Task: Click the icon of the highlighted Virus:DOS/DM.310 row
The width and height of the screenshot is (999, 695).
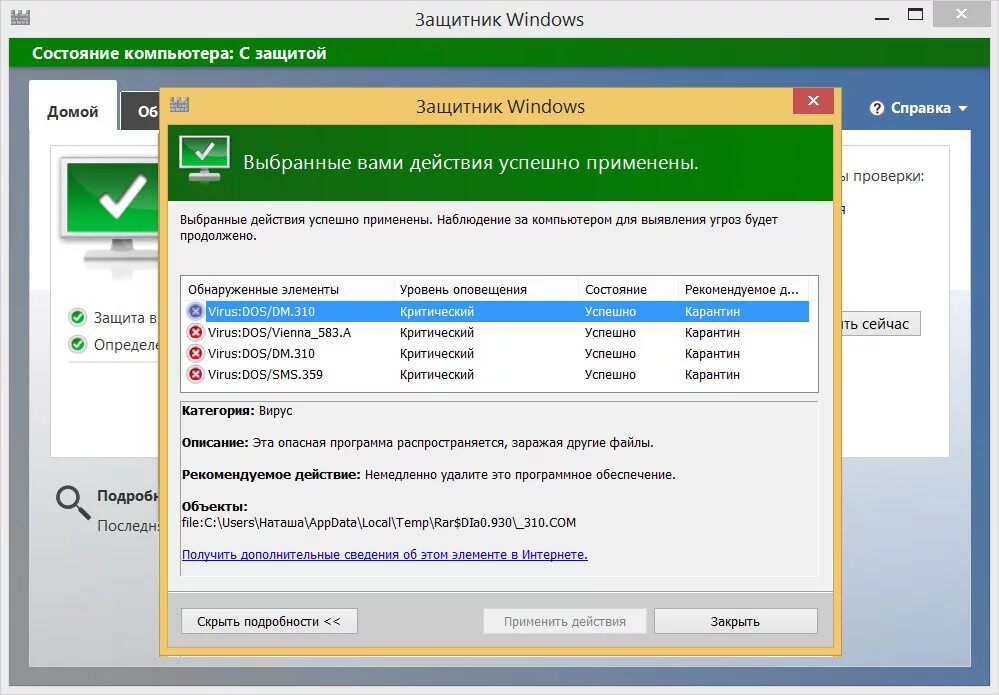Action: click(x=196, y=312)
